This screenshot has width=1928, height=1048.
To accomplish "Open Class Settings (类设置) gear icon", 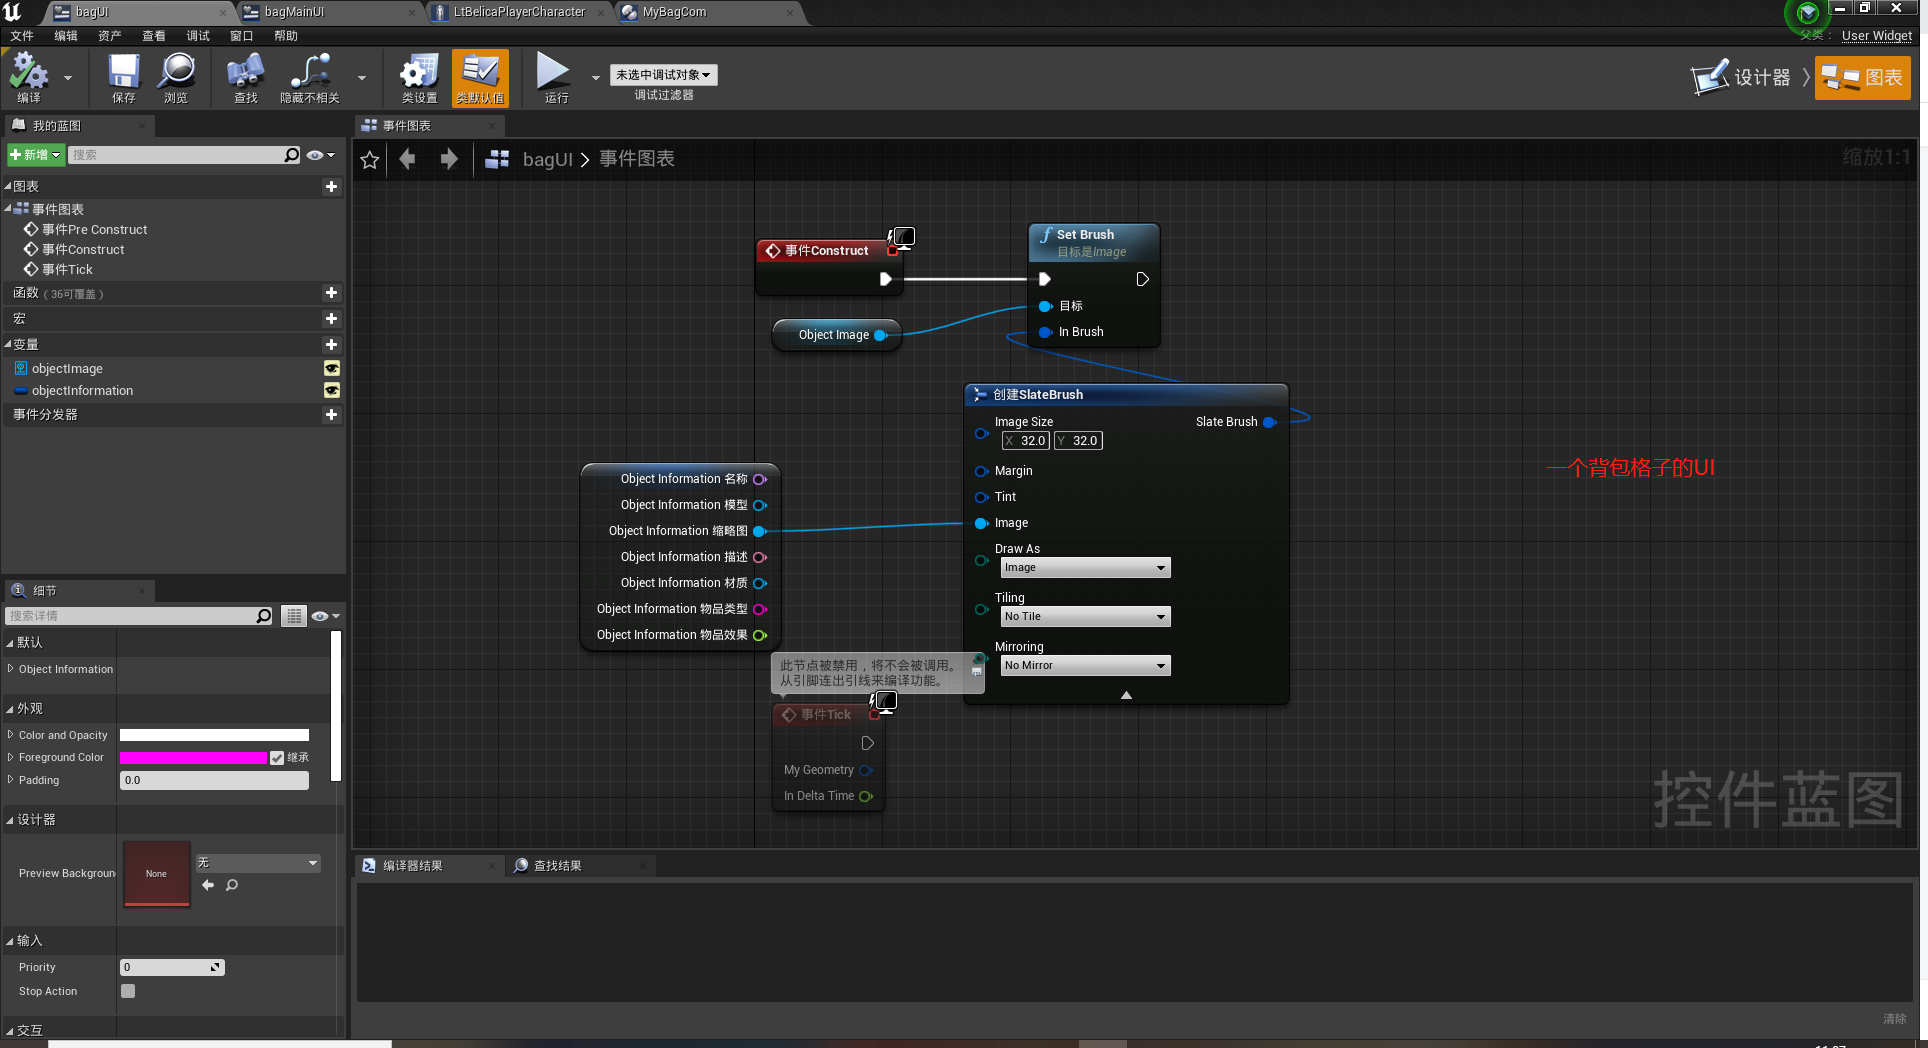I will (x=419, y=72).
